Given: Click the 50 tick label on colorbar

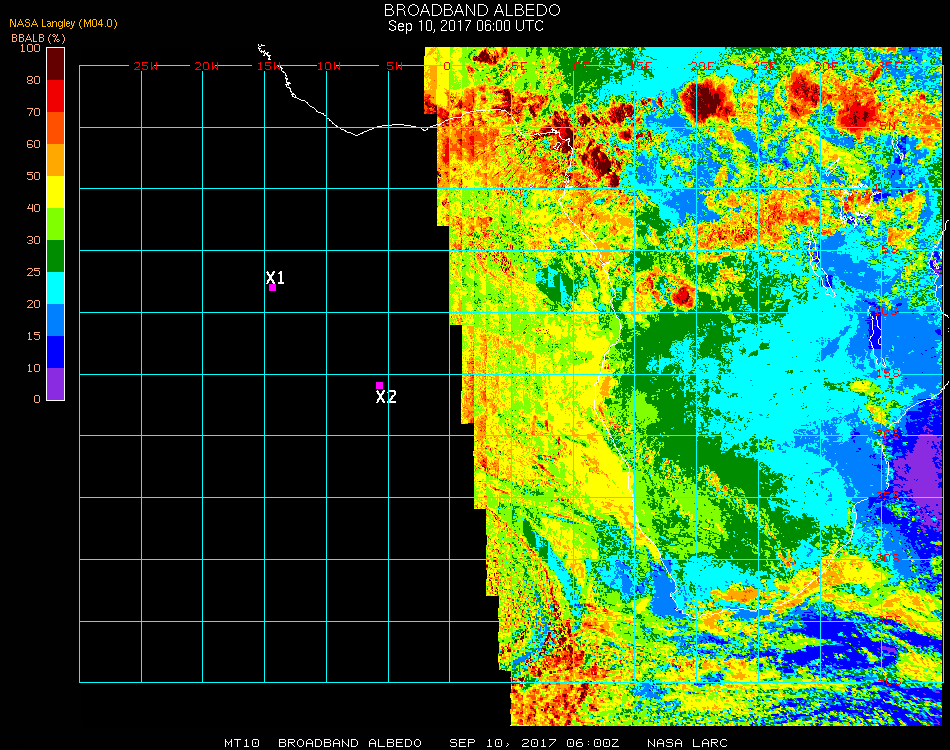Looking at the screenshot, I should [33, 176].
